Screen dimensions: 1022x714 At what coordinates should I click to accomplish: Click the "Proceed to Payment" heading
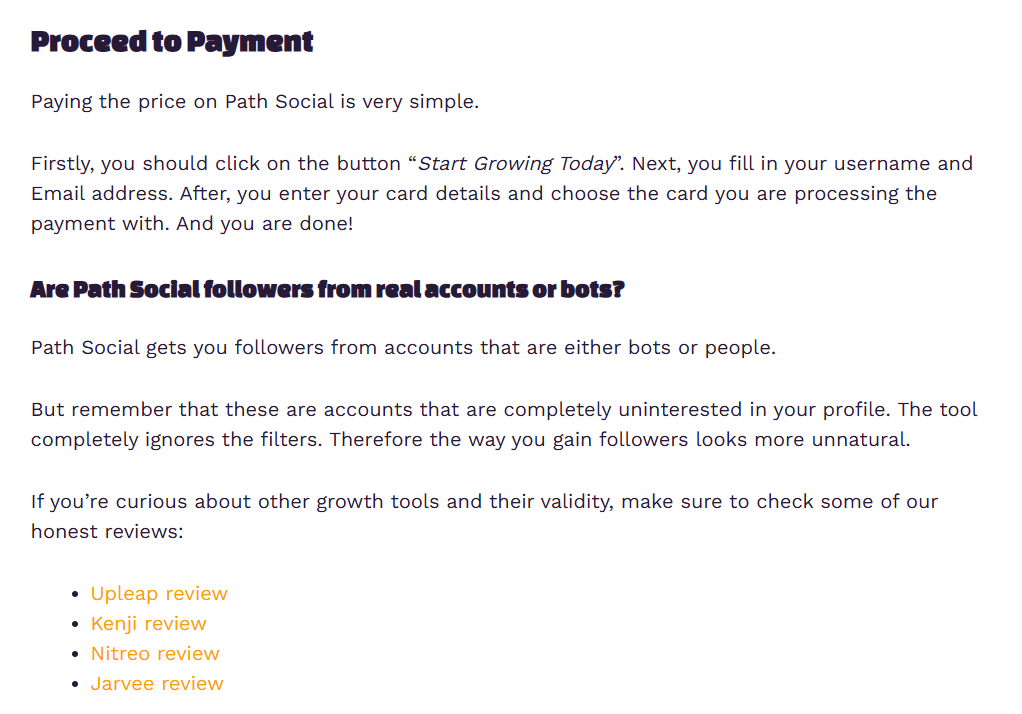pyautogui.click(x=172, y=42)
